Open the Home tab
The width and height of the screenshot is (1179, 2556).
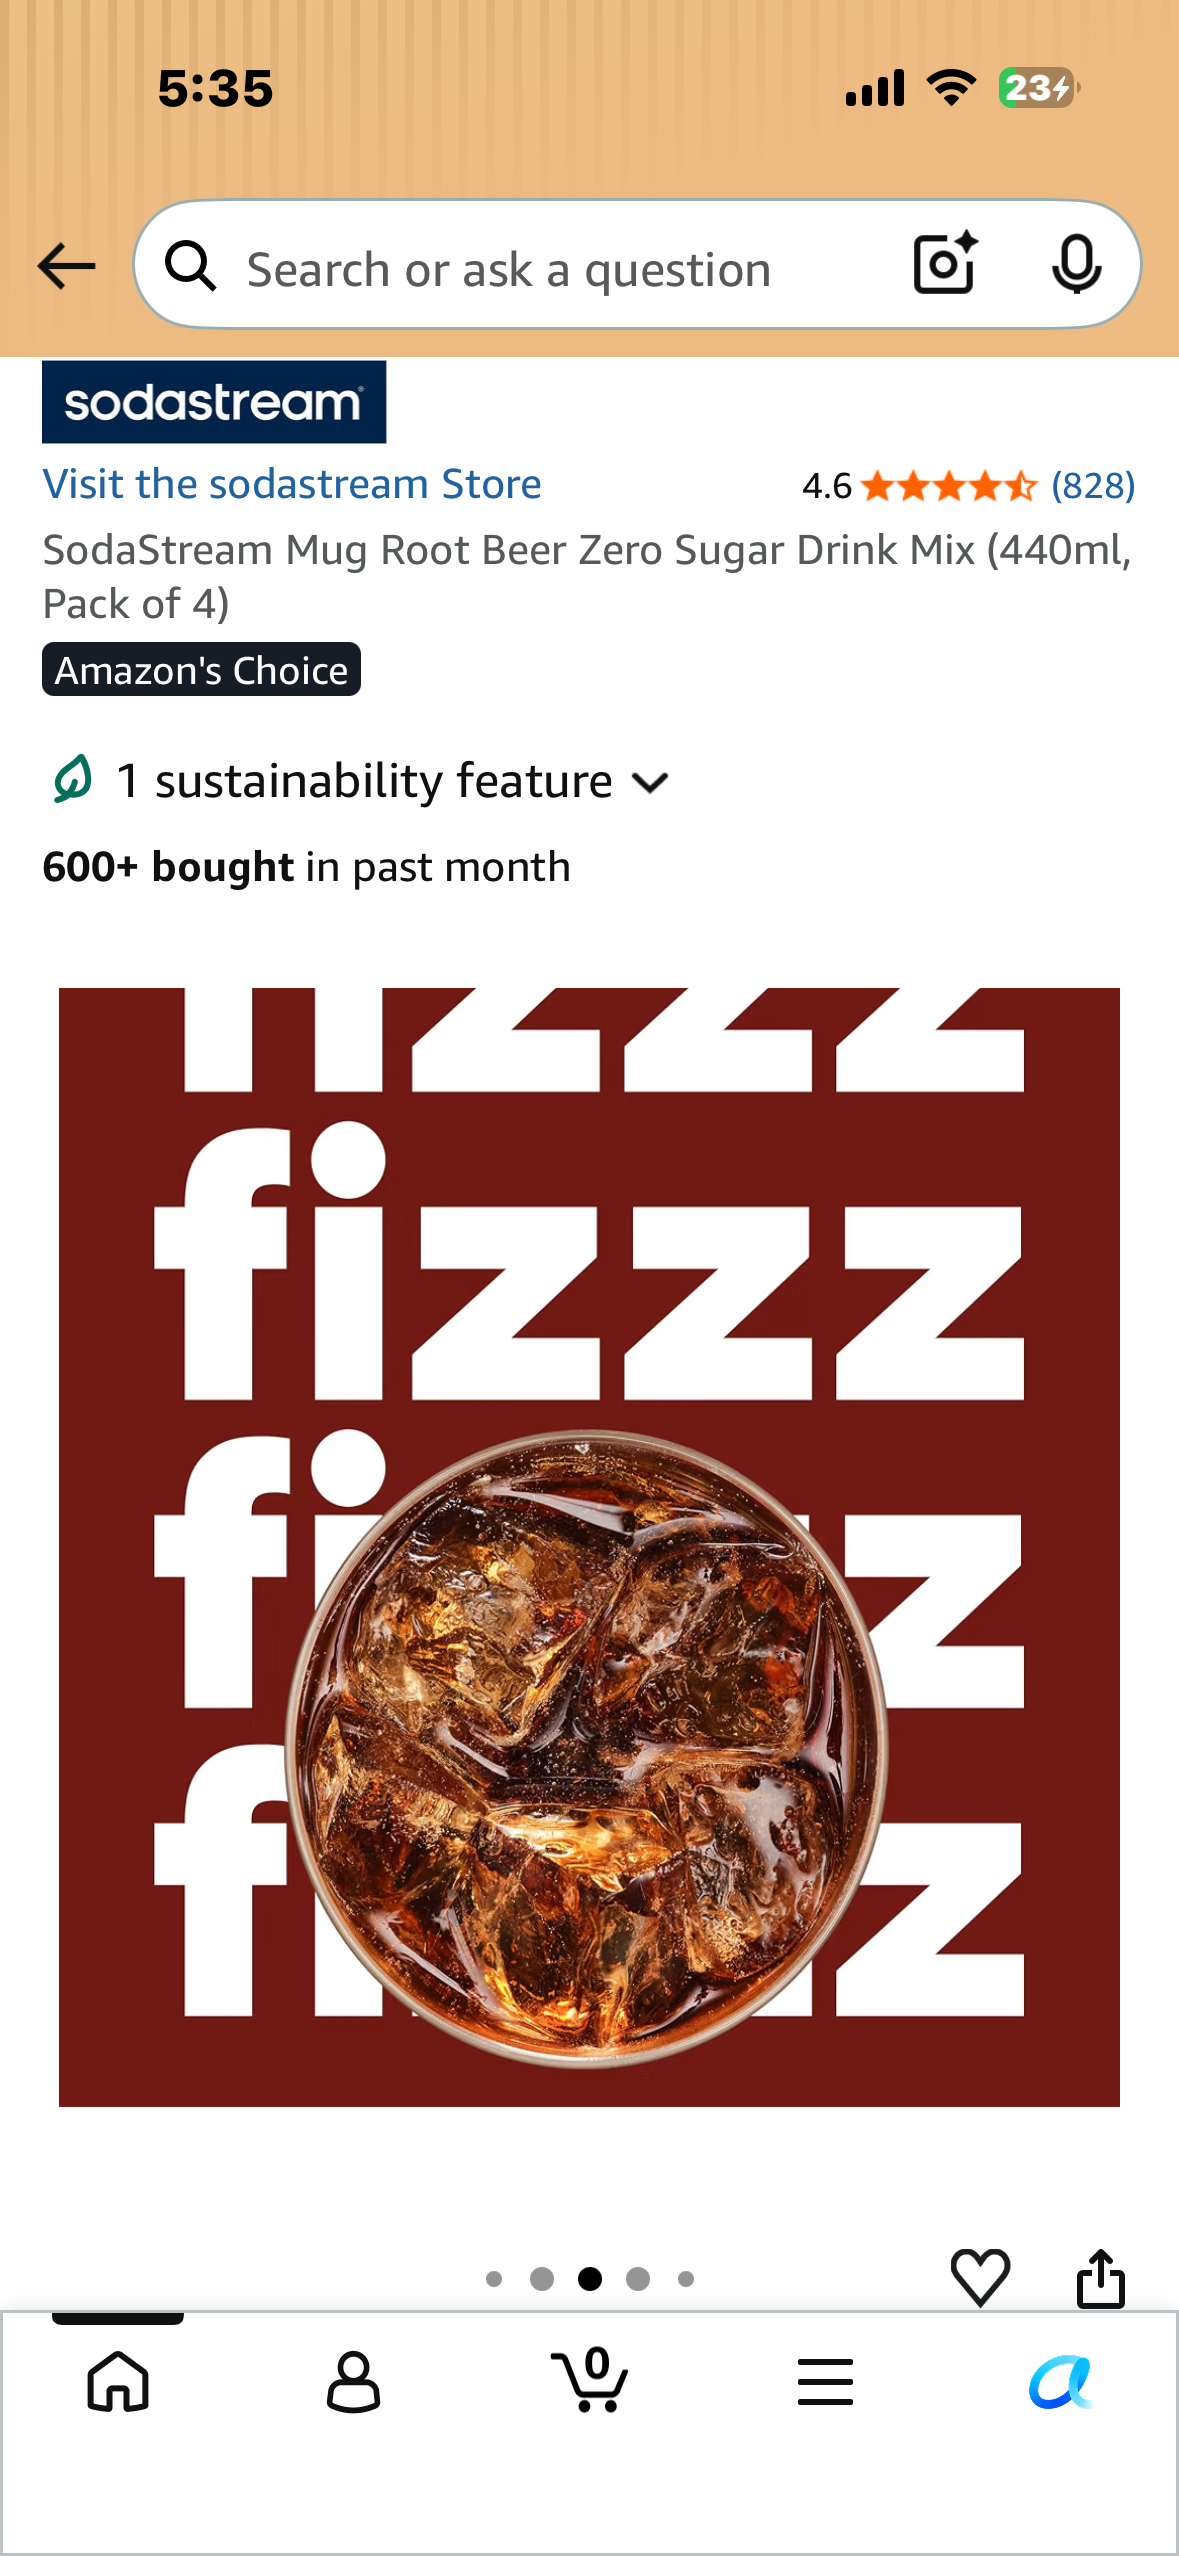coord(118,2381)
